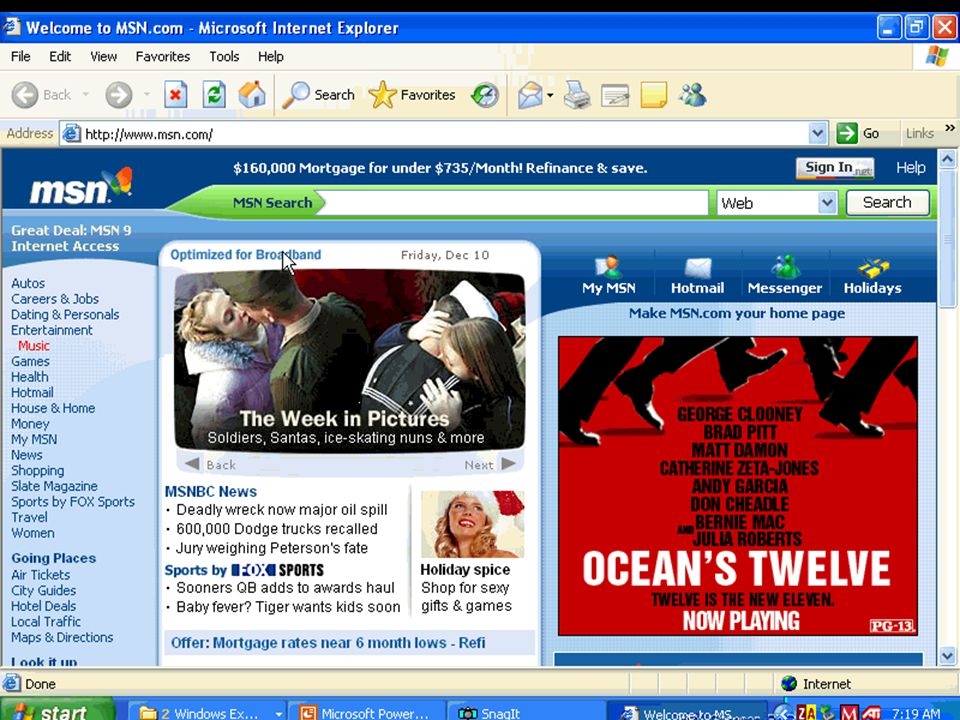Open the Favorites menu
960x720 pixels.
coord(163,56)
